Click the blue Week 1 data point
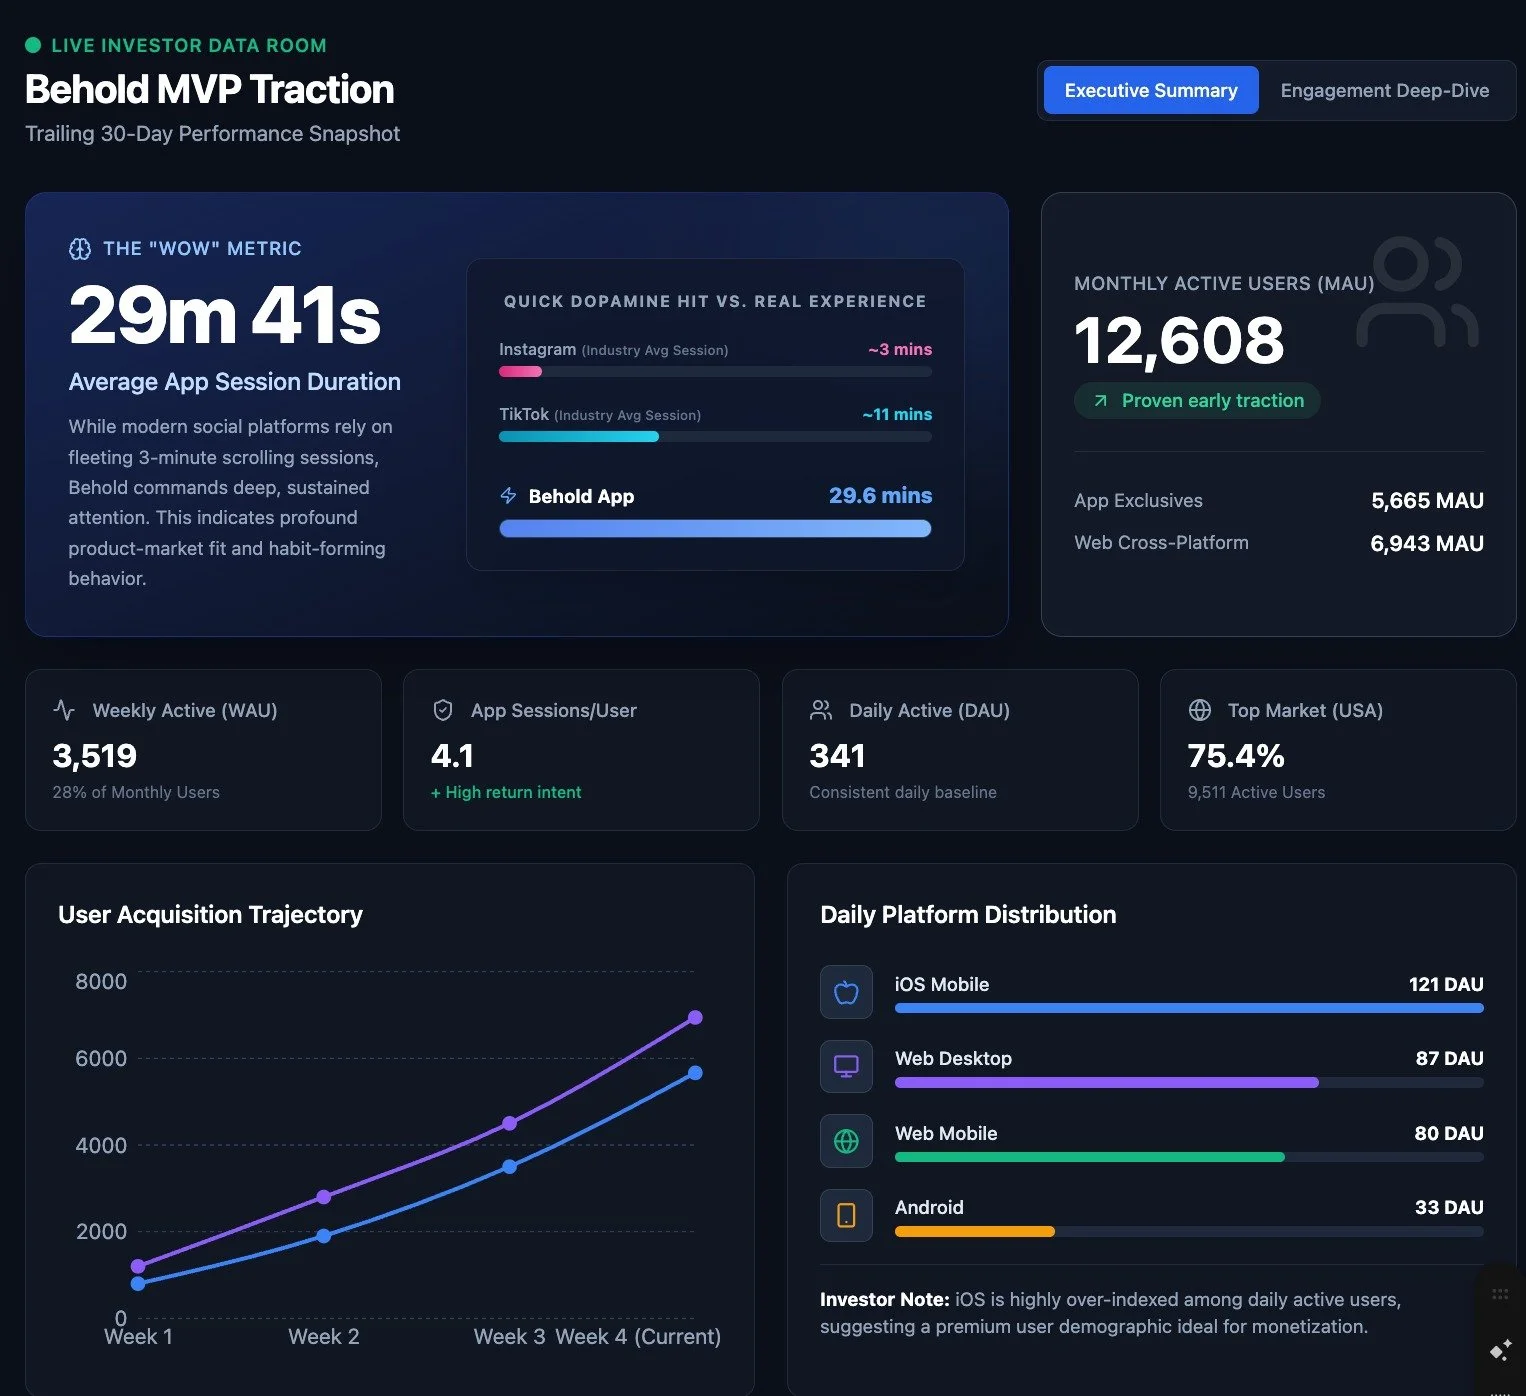 click(x=138, y=1283)
